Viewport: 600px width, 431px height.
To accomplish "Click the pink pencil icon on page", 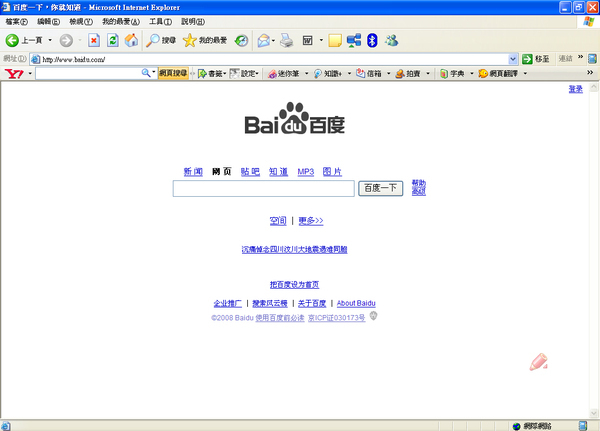I will [x=538, y=362].
